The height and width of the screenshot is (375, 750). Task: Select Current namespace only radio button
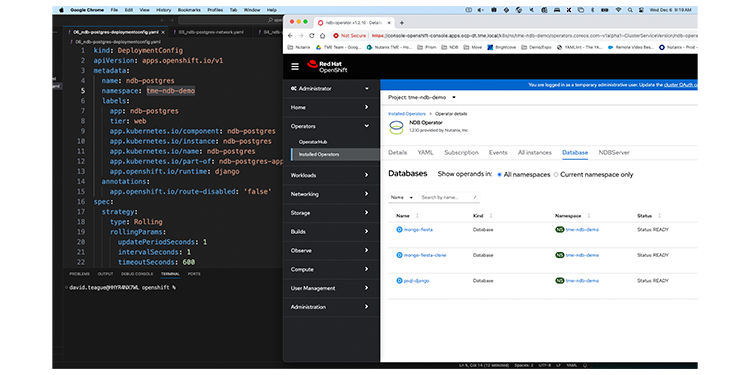[556, 175]
